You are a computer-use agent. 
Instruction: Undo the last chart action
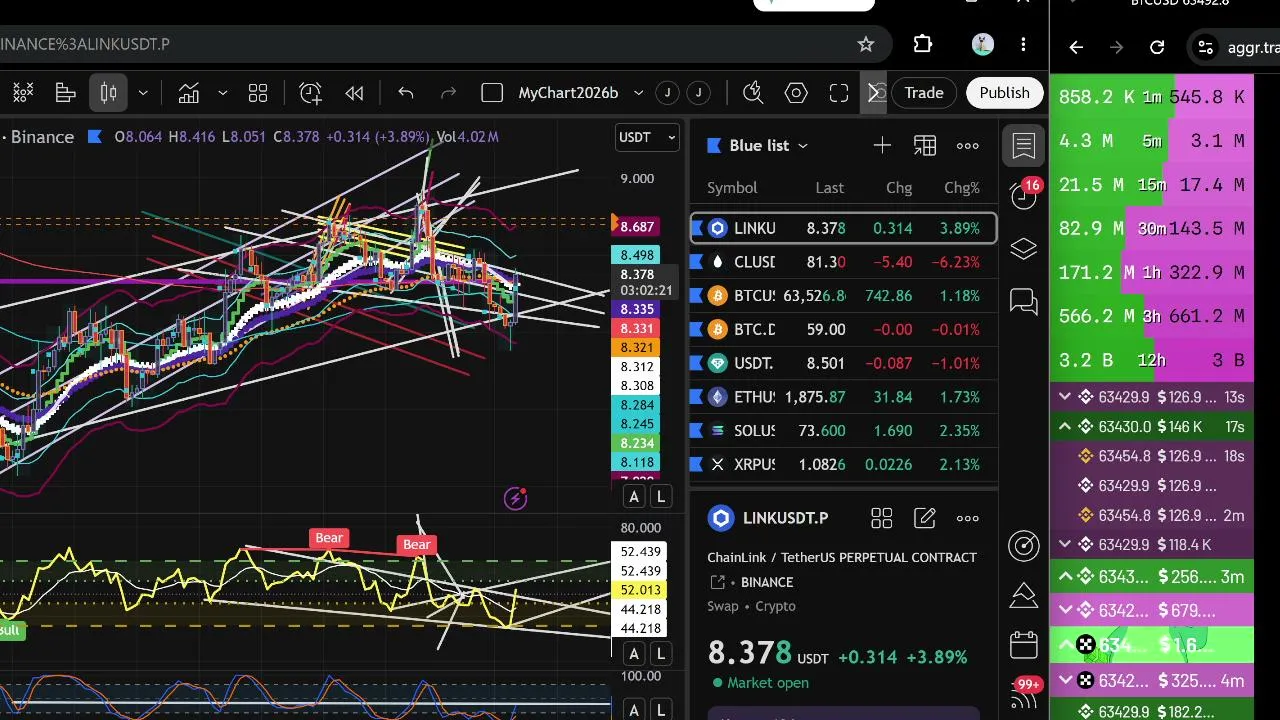(x=405, y=93)
